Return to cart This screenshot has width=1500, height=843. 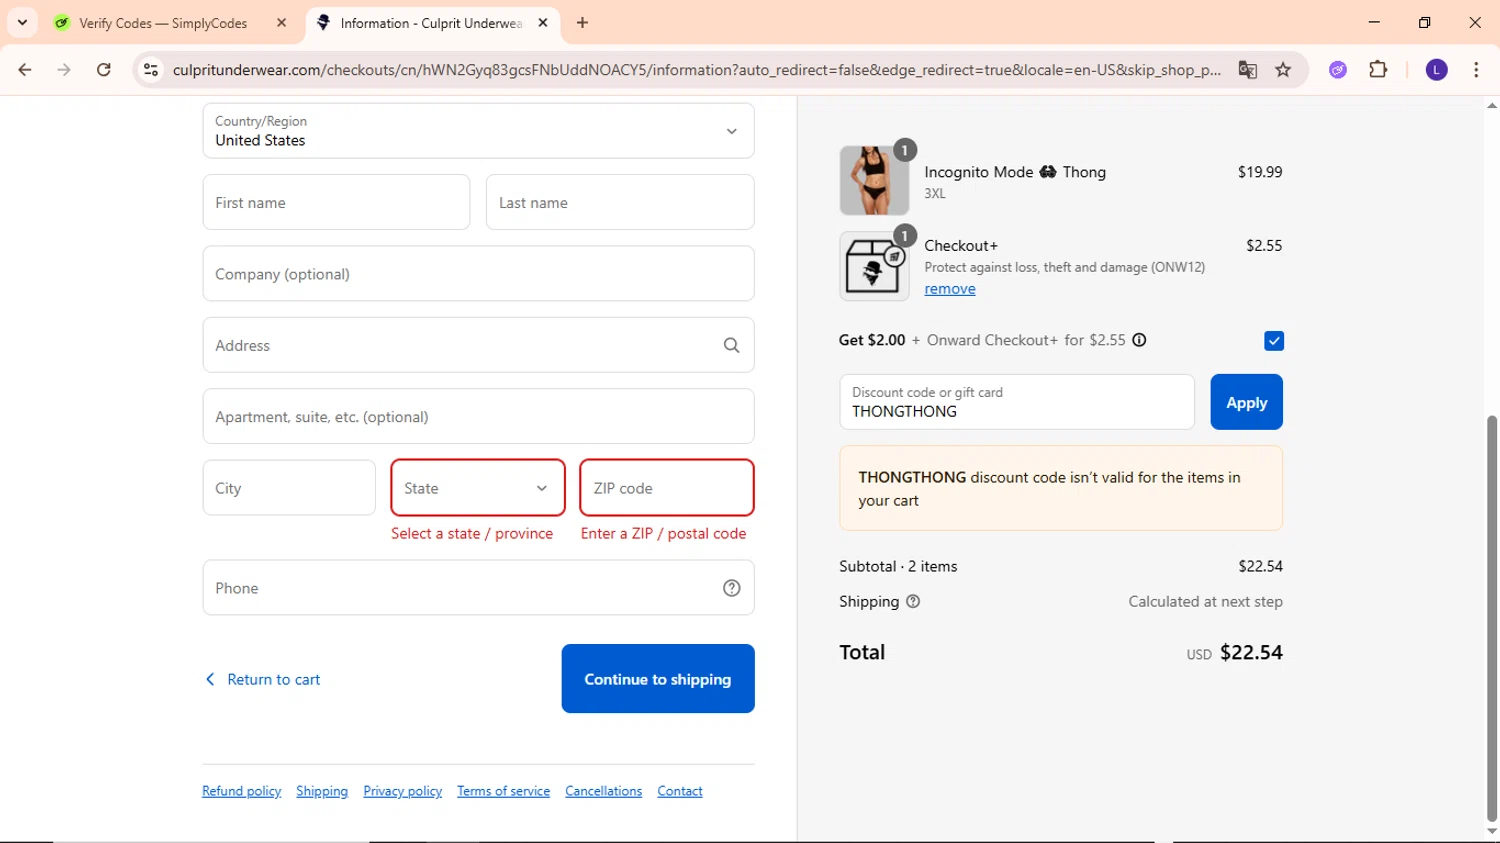coord(263,680)
